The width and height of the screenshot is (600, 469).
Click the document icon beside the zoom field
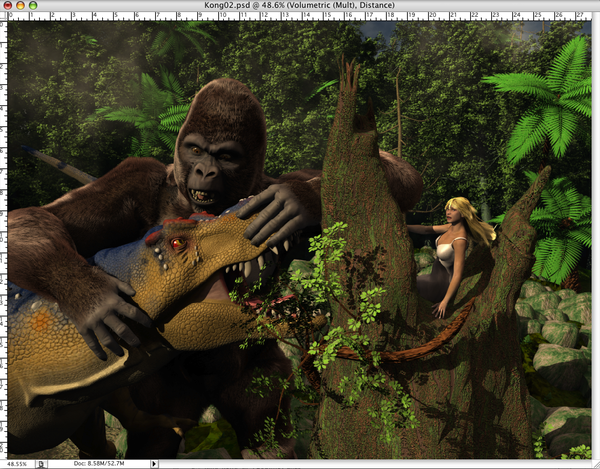tap(41, 464)
